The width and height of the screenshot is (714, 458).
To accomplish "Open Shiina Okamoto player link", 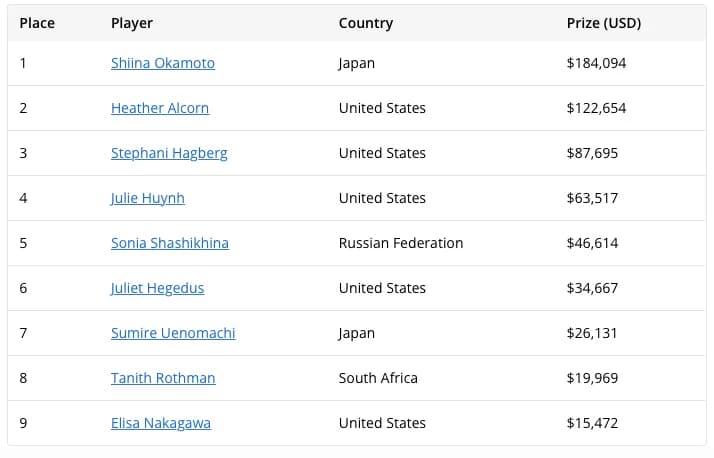I will click(x=163, y=63).
